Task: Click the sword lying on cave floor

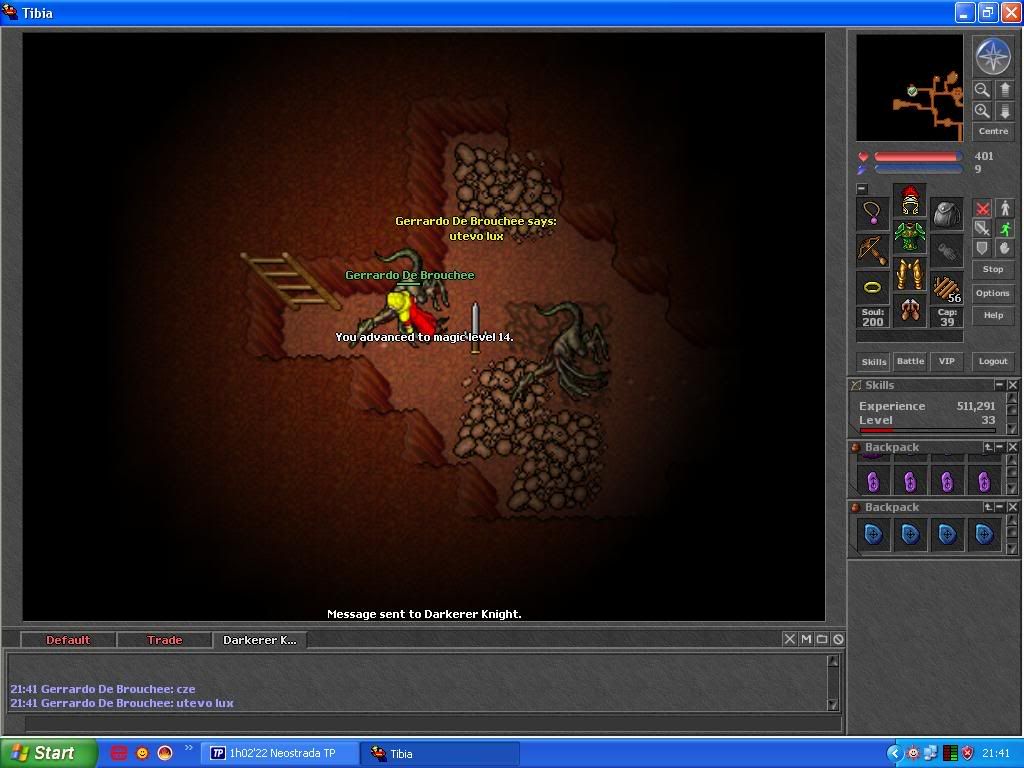Action: point(475,328)
